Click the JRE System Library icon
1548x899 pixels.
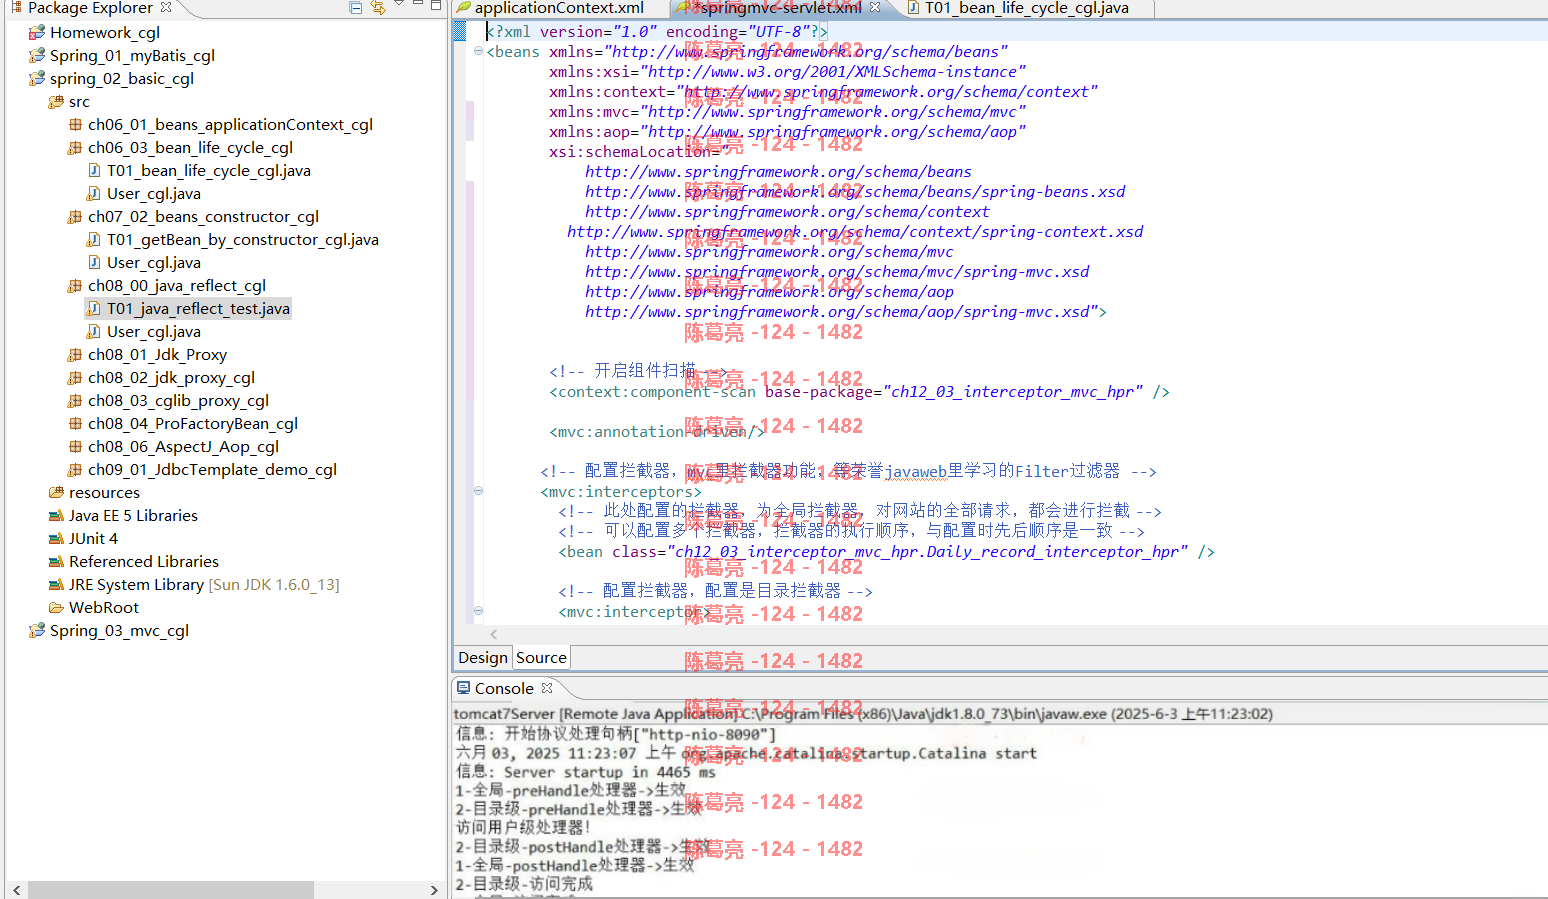56,584
